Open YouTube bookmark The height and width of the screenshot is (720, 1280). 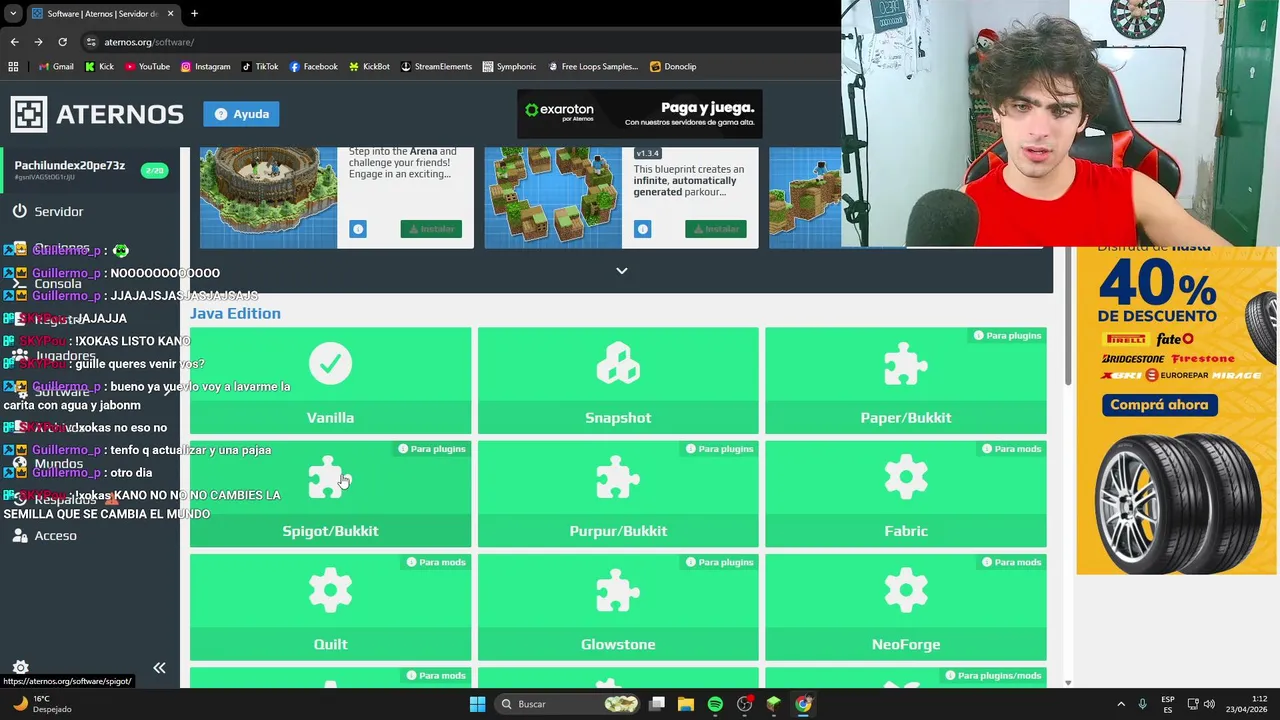tap(147, 67)
